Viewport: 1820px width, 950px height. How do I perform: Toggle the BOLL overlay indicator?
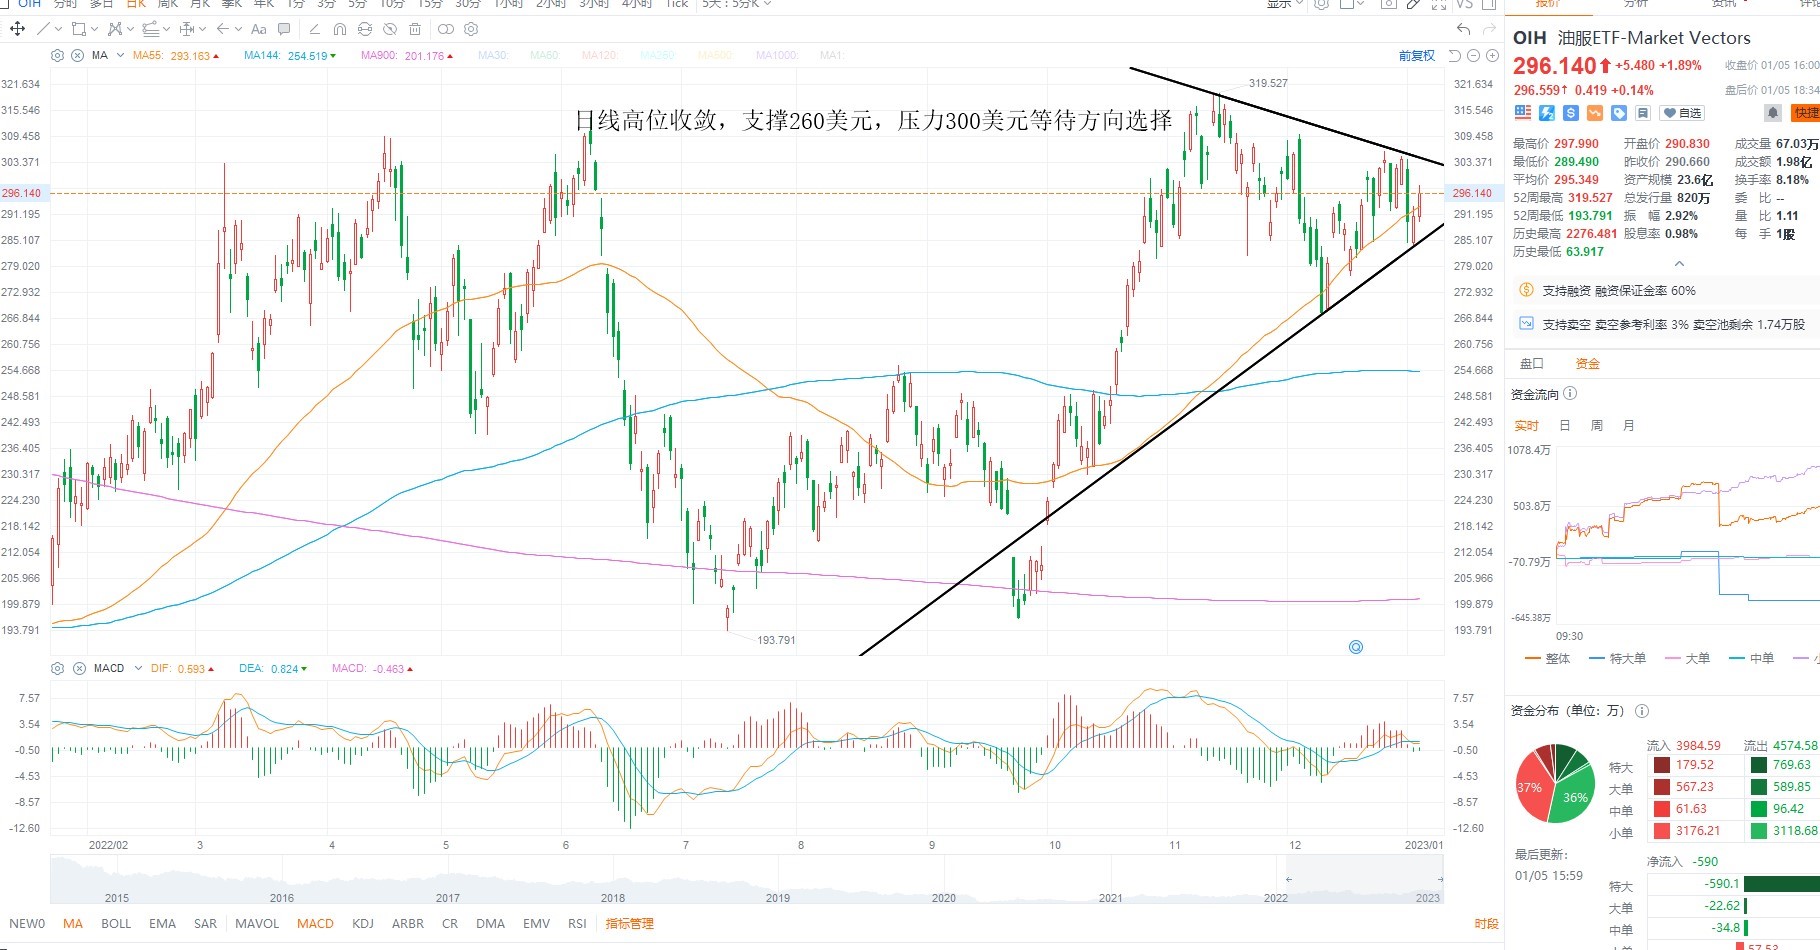pyautogui.click(x=116, y=923)
